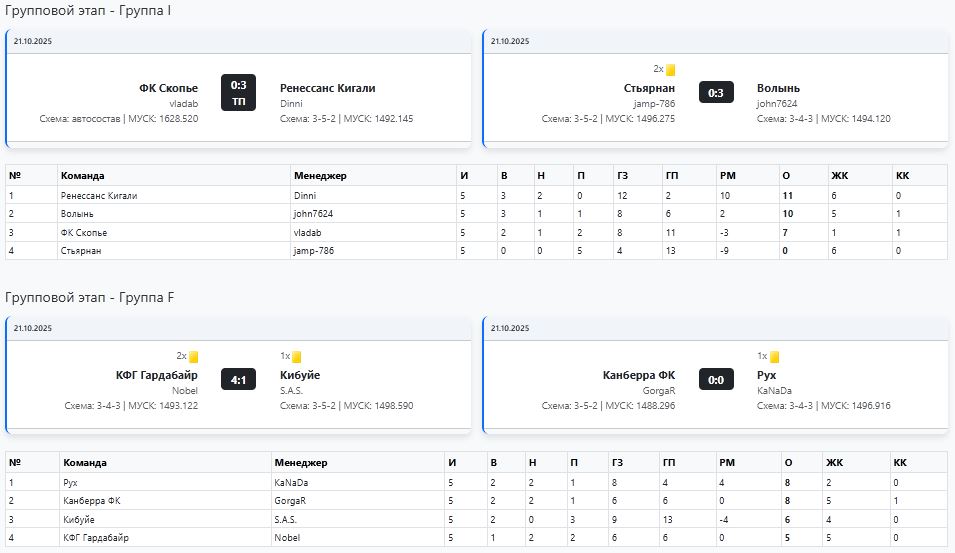Click the Менеджер column header in Group F table
The image size is (955, 553).
(x=301, y=463)
